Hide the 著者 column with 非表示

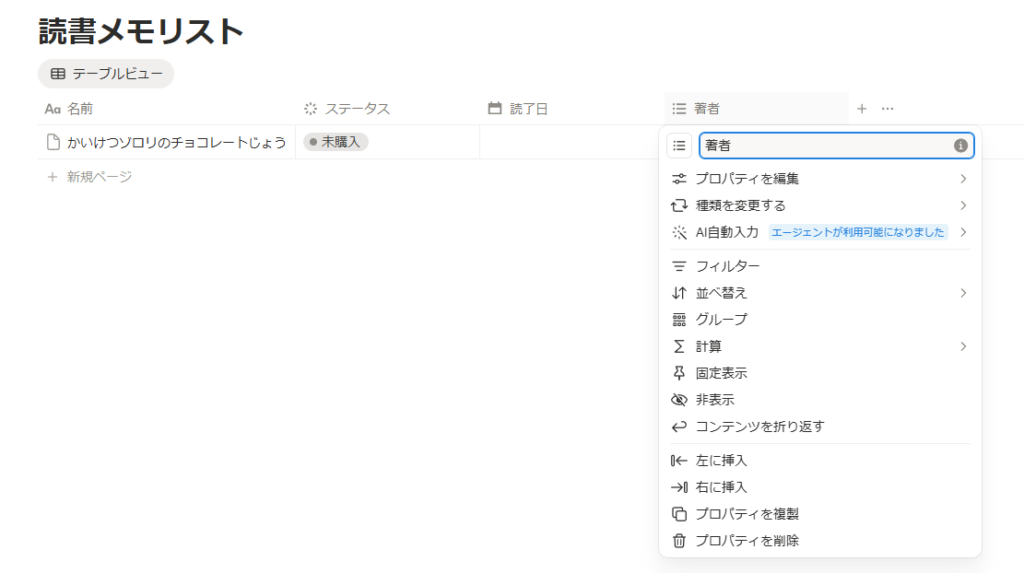[x=714, y=399]
